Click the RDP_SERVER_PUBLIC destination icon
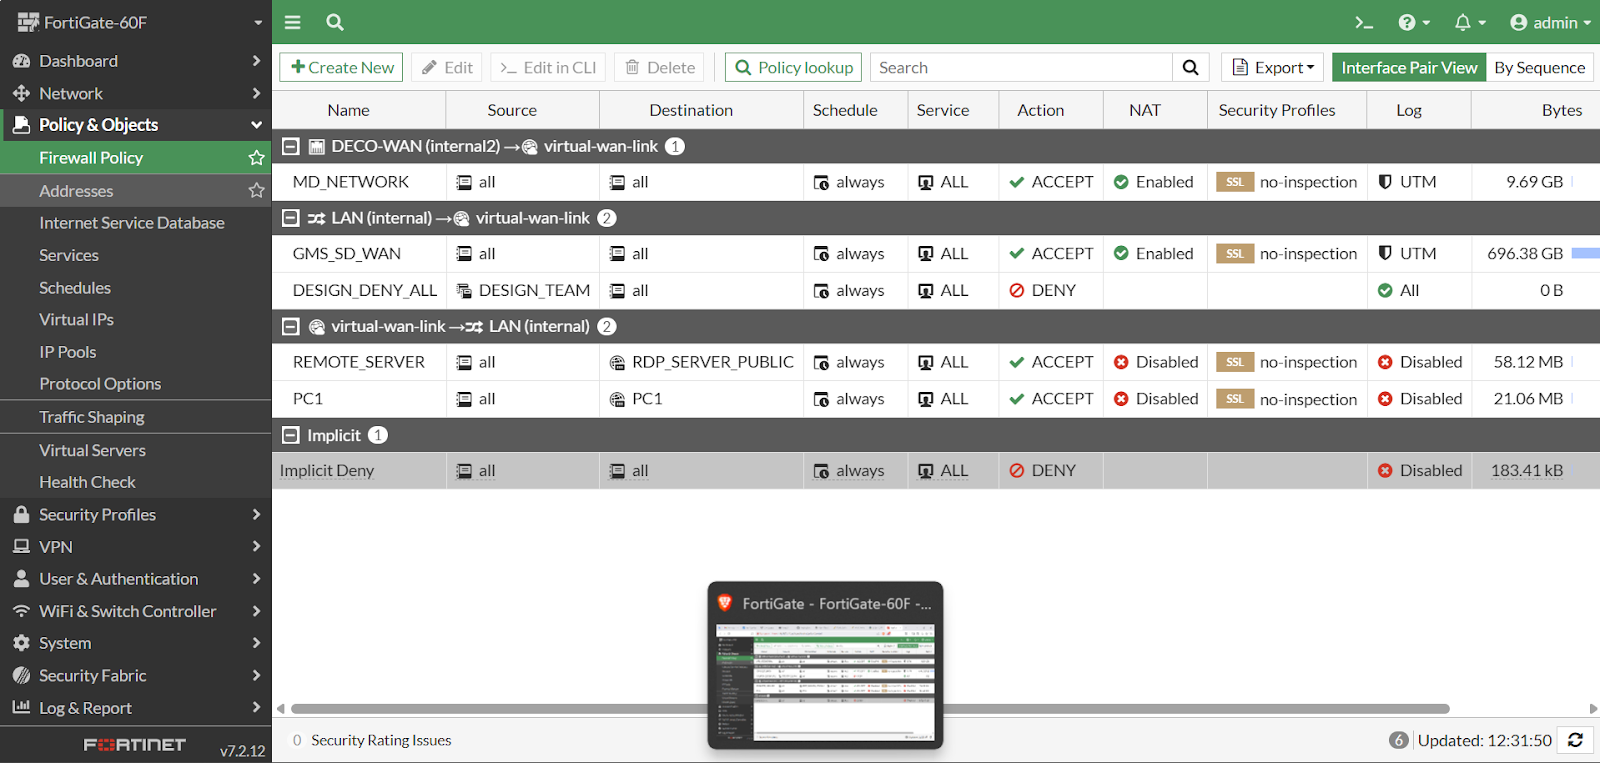 (618, 362)
